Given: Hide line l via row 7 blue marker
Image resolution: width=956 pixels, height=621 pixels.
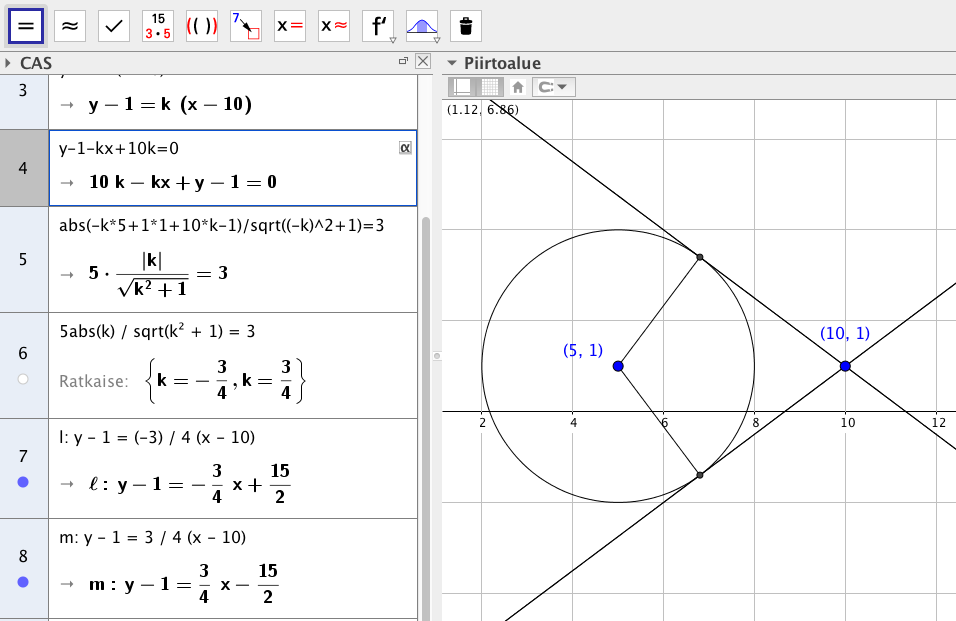Looking at the screenshot, I should (23, 482).
